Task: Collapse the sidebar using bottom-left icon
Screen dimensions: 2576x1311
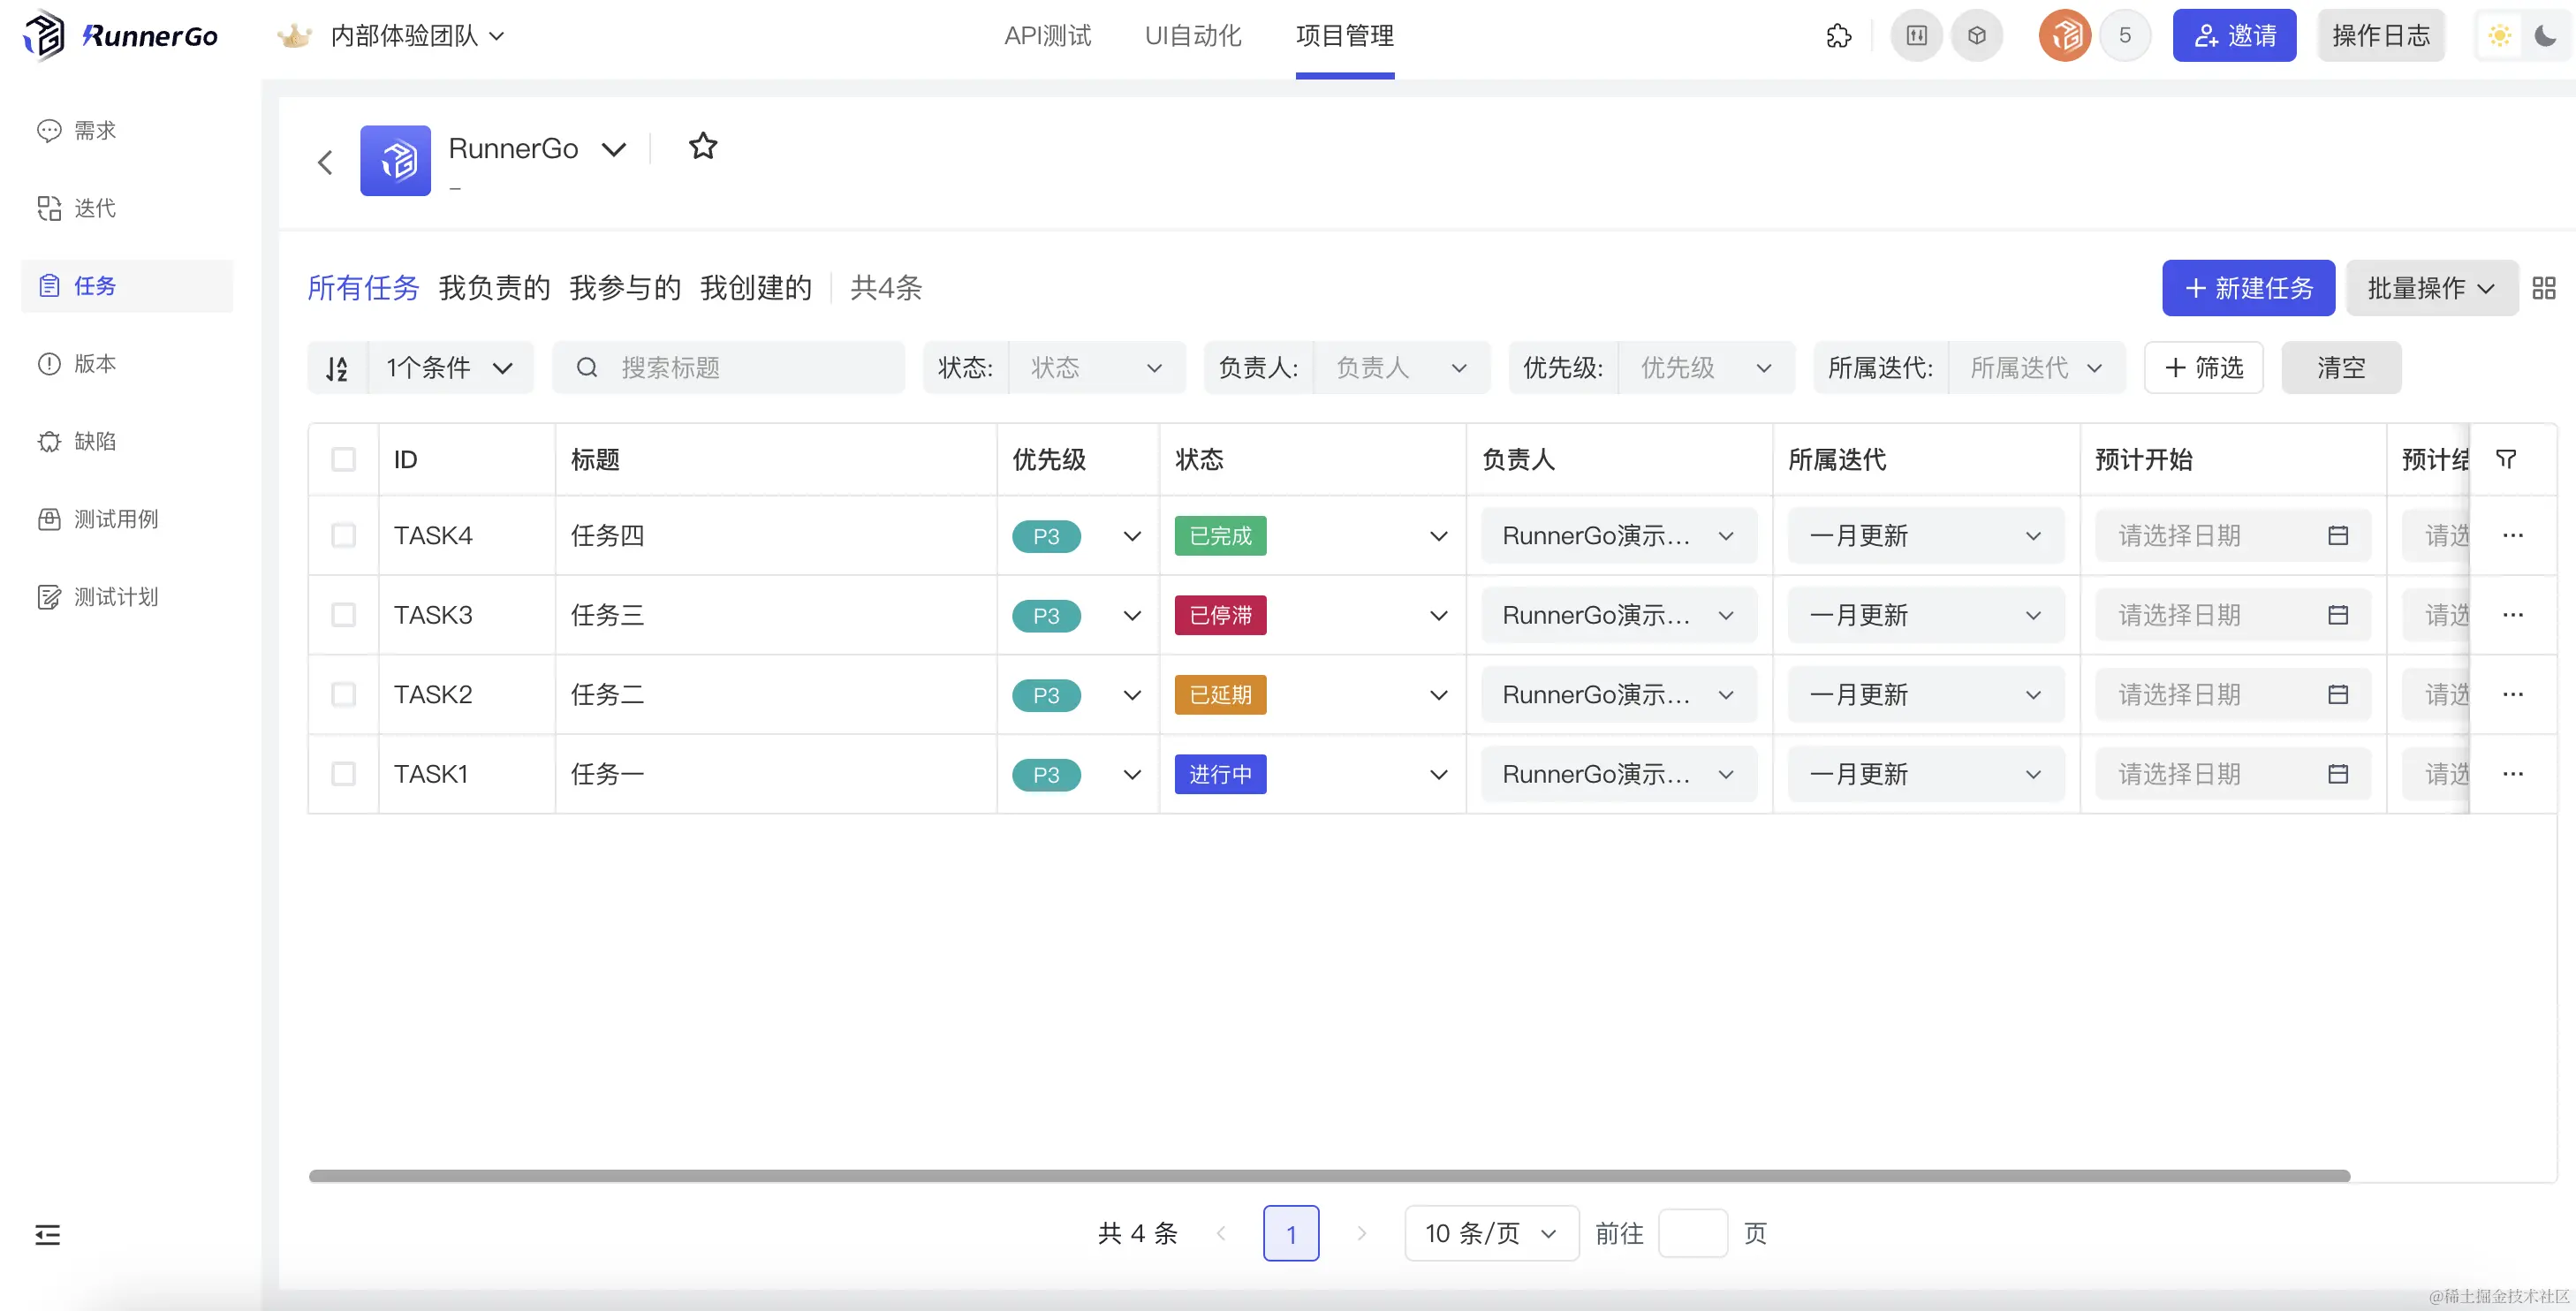Action: [x=47, y=1235]
